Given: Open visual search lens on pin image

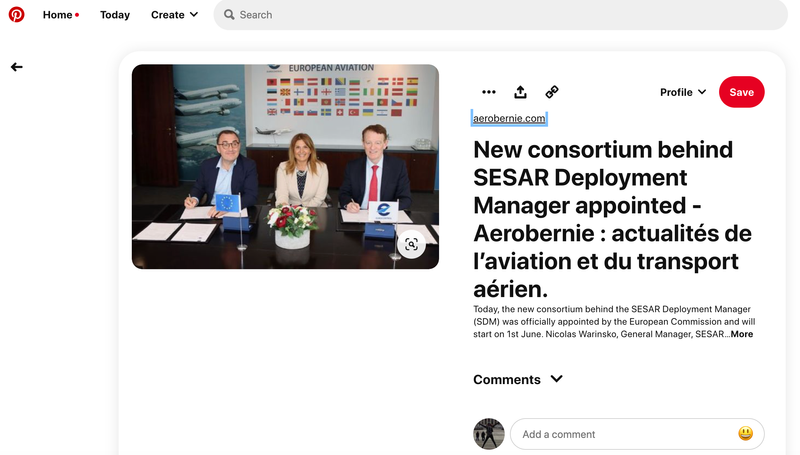Looking at the screenshot, I should click(411, 244).
